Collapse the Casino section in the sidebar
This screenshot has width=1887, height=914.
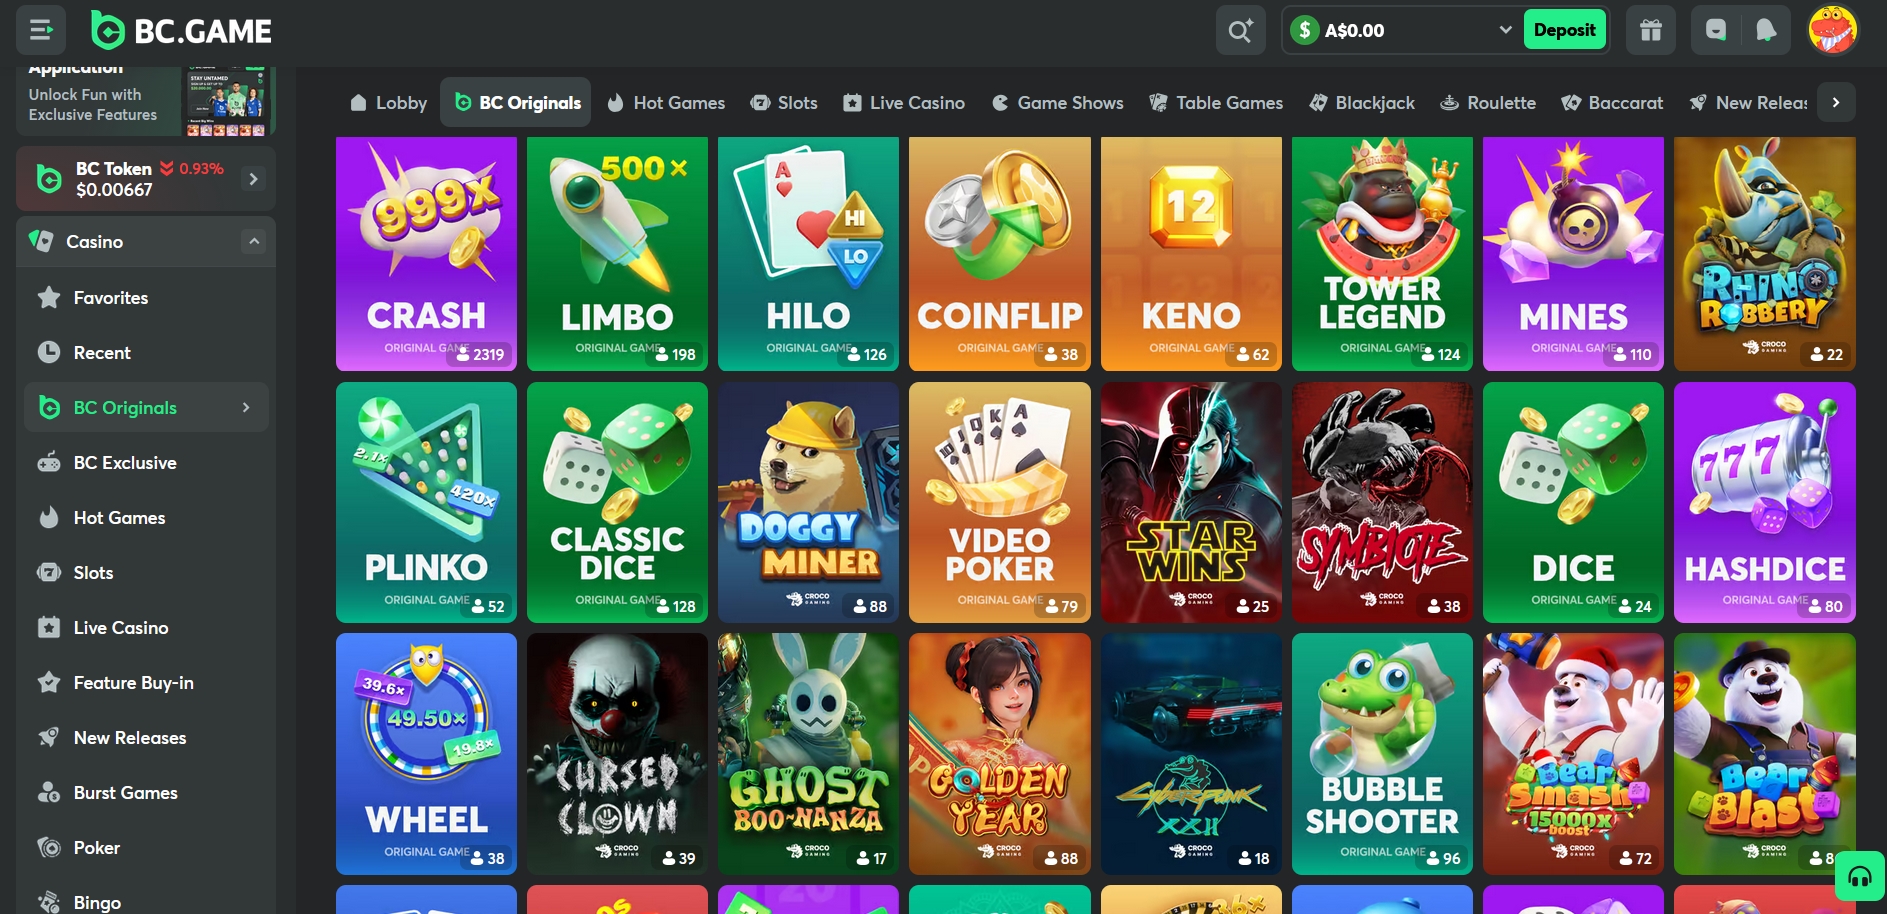click(255, 241)
